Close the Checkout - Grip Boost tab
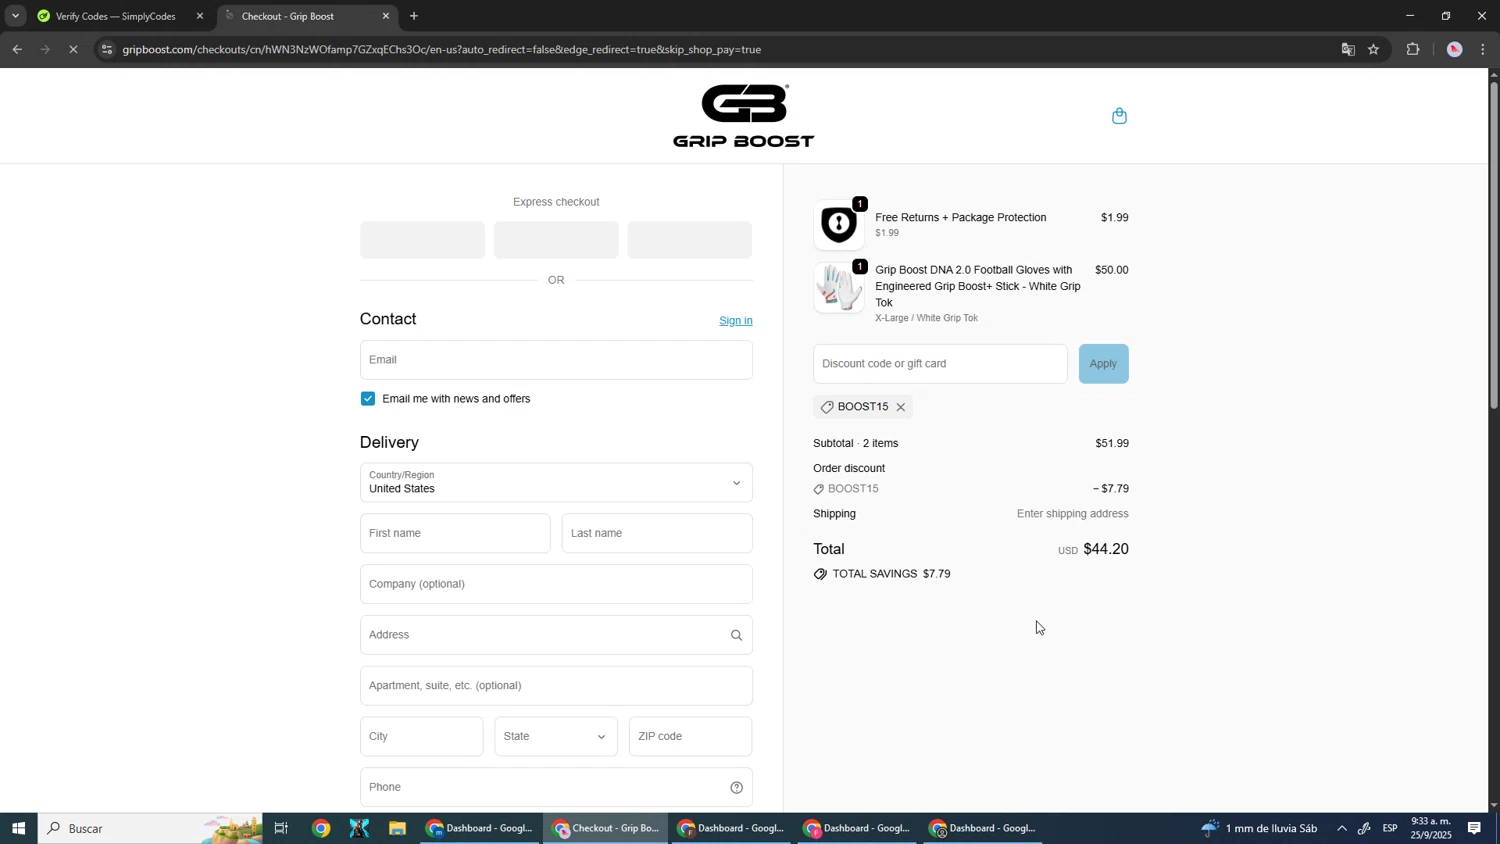Viewport: 1500px width, 844px height. click(x=386, y=16)
